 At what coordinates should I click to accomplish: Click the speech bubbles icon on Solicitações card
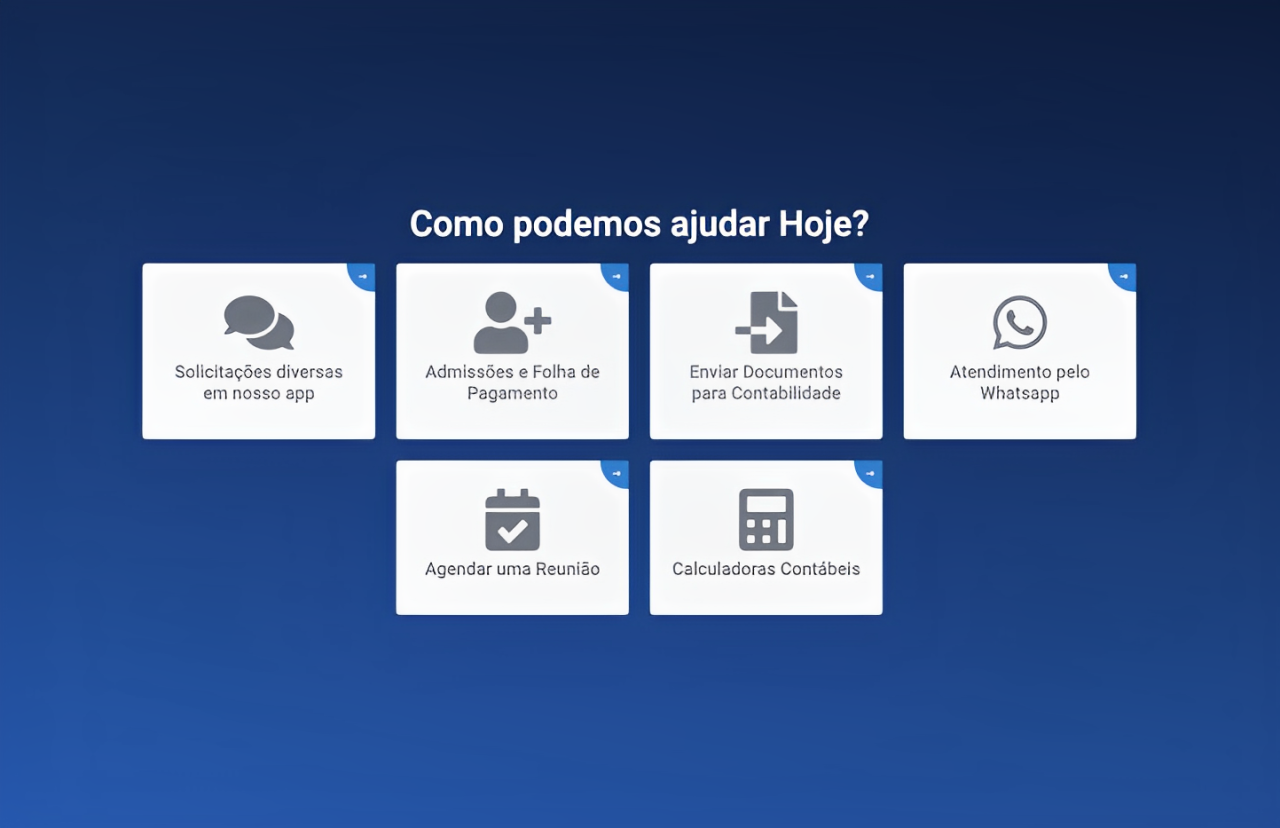click(x=257, y=322)
